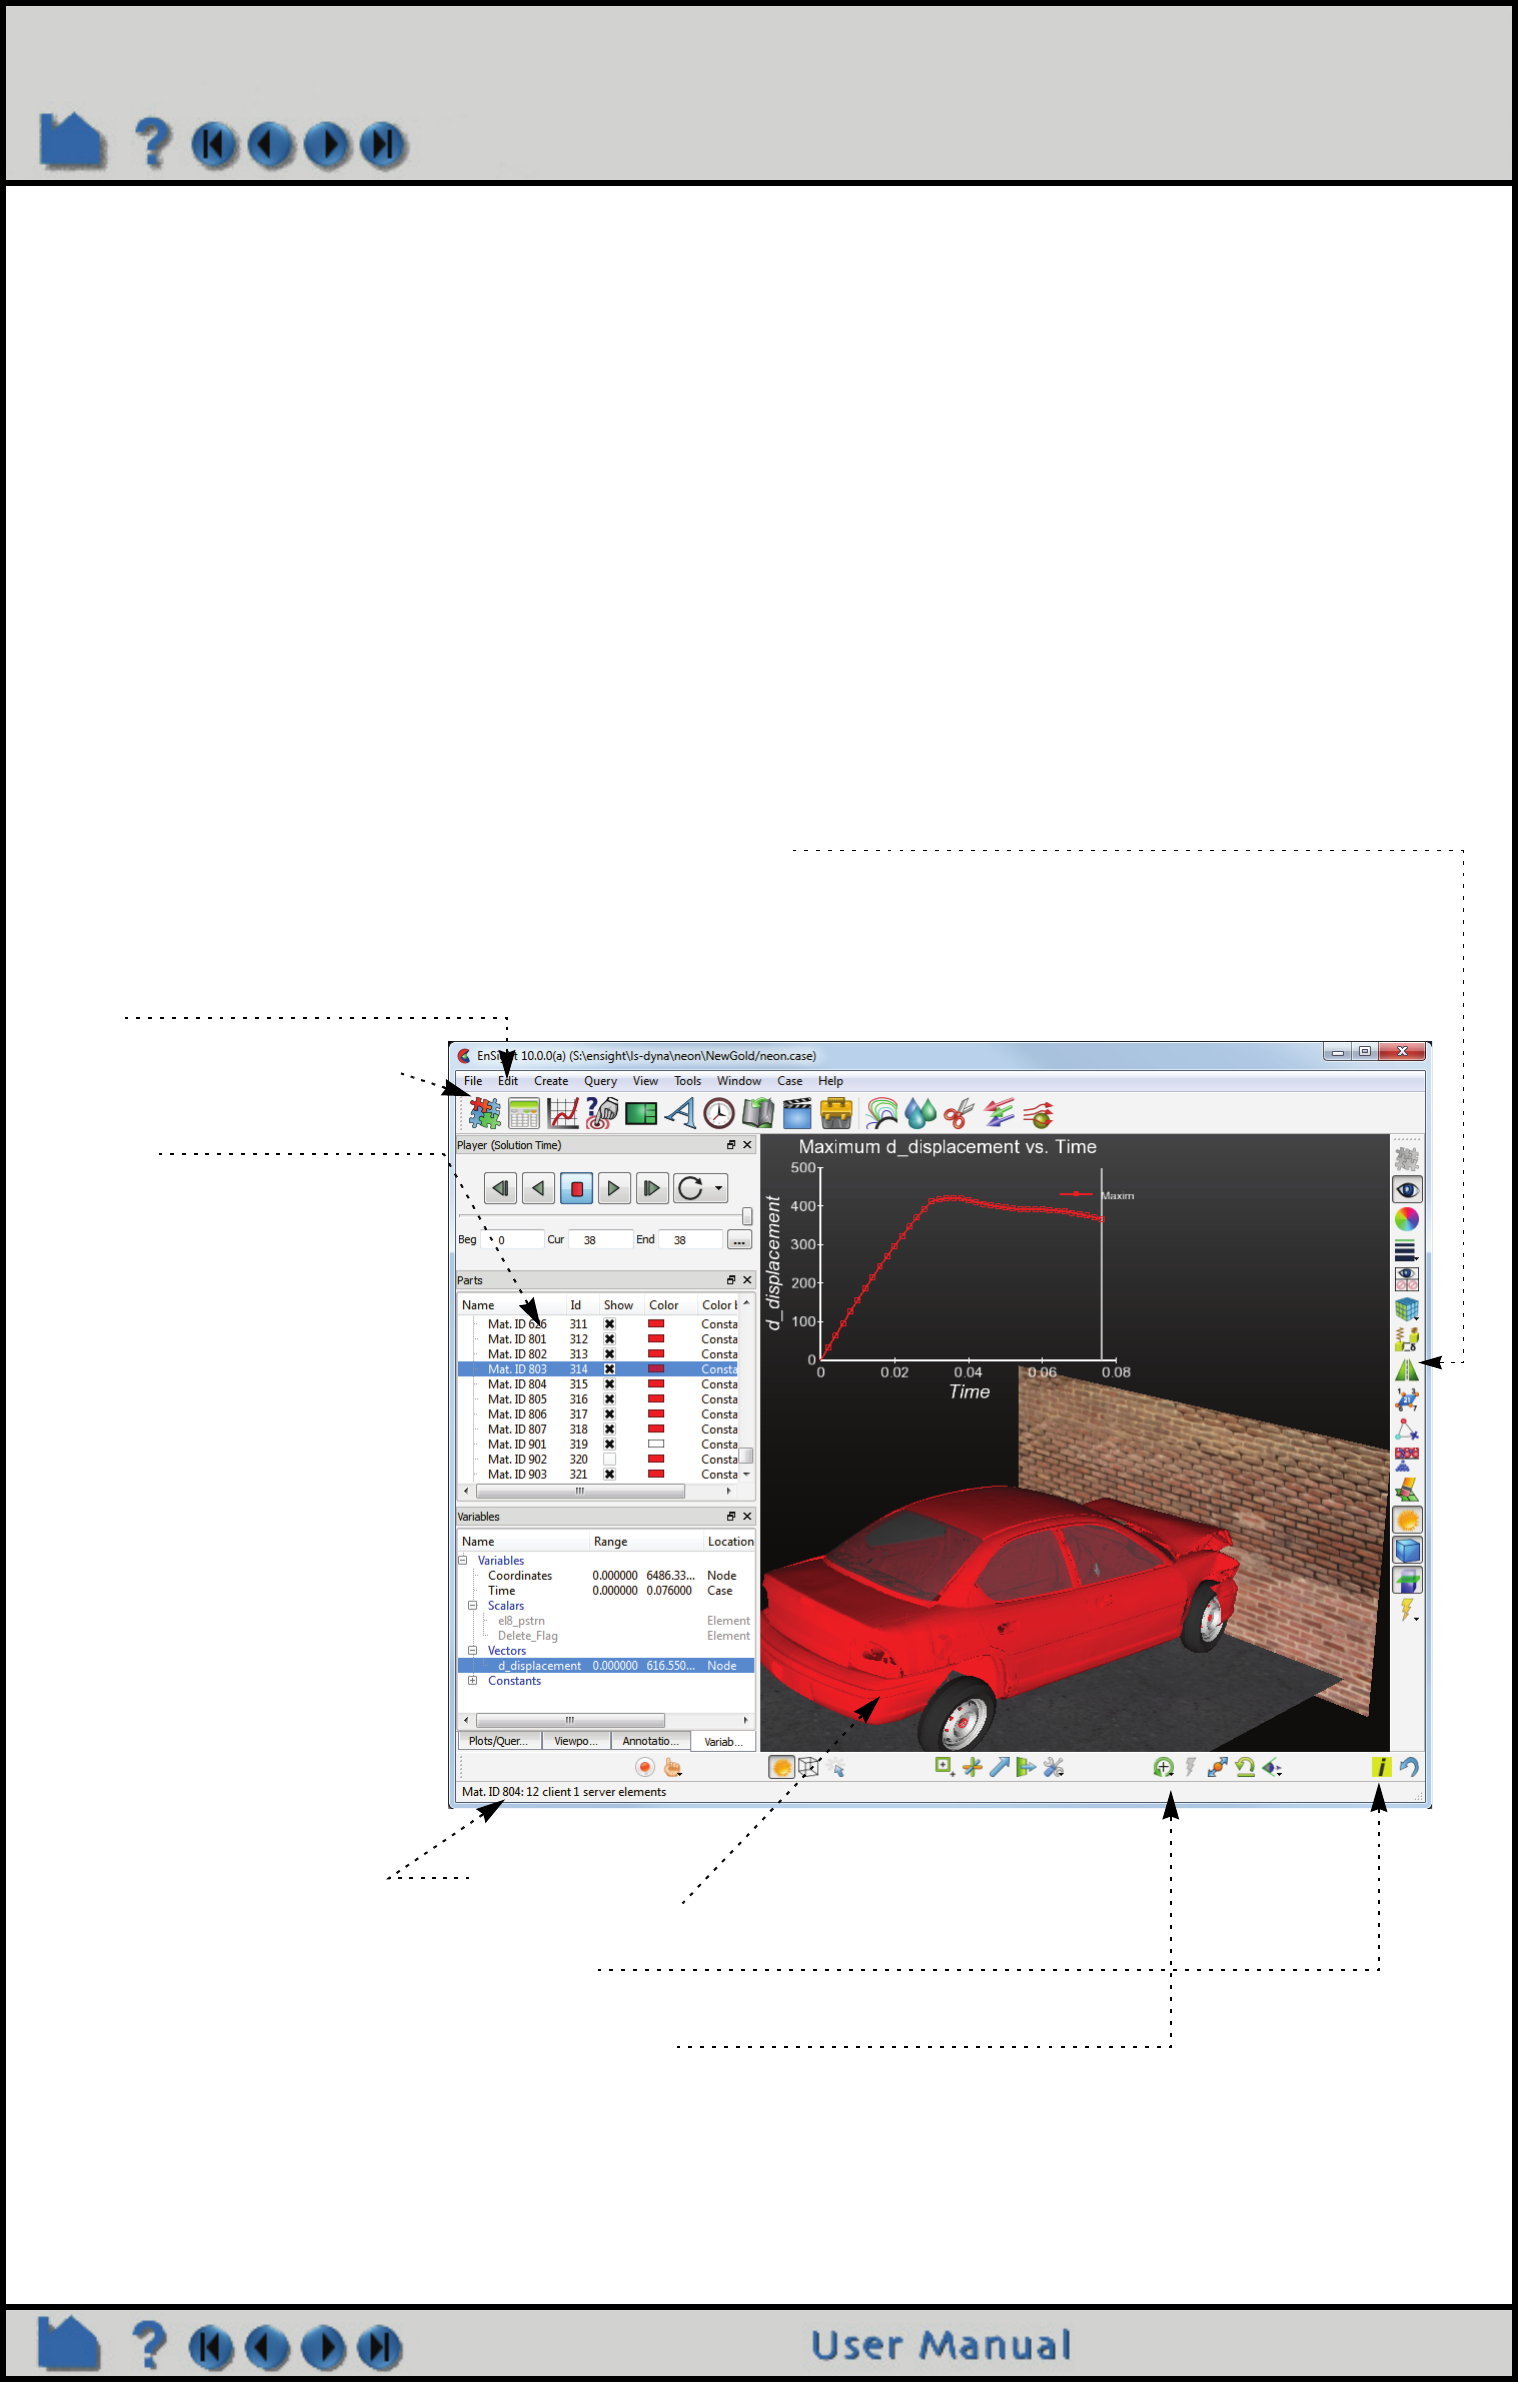This screenshot has height=2382, width=1518.
Task: Open the Parts puzzle icon in main toolbar
Action: pyautogui.click(x=485, y=1113)
